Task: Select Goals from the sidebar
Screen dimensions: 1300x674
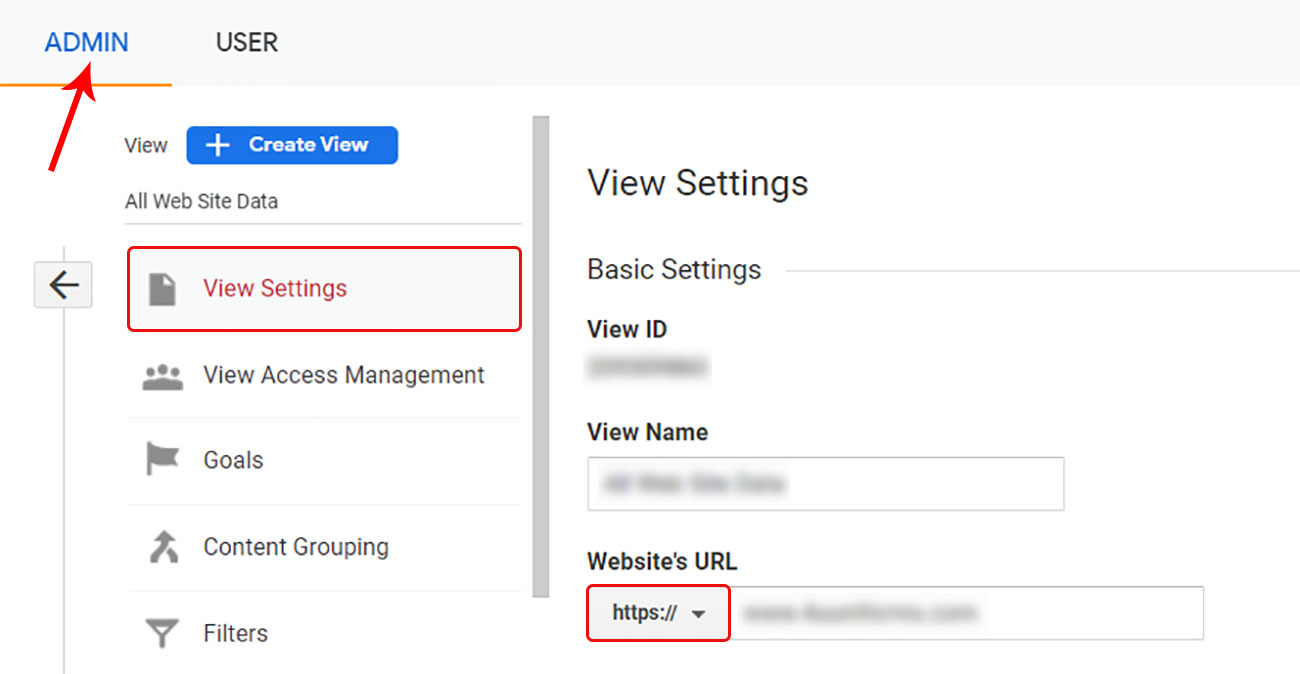Action: [x=233, y=459]
